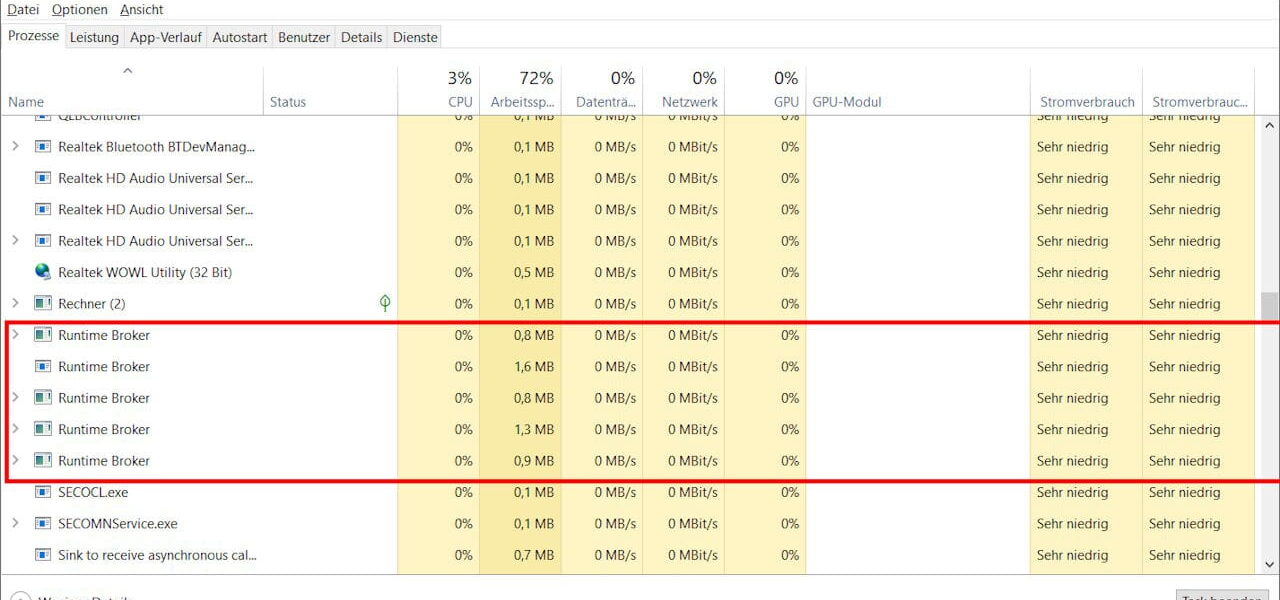Expand the Runtime Broker entry with 0,9 MB
This screenshot has width=1280, height=600.
15,461
